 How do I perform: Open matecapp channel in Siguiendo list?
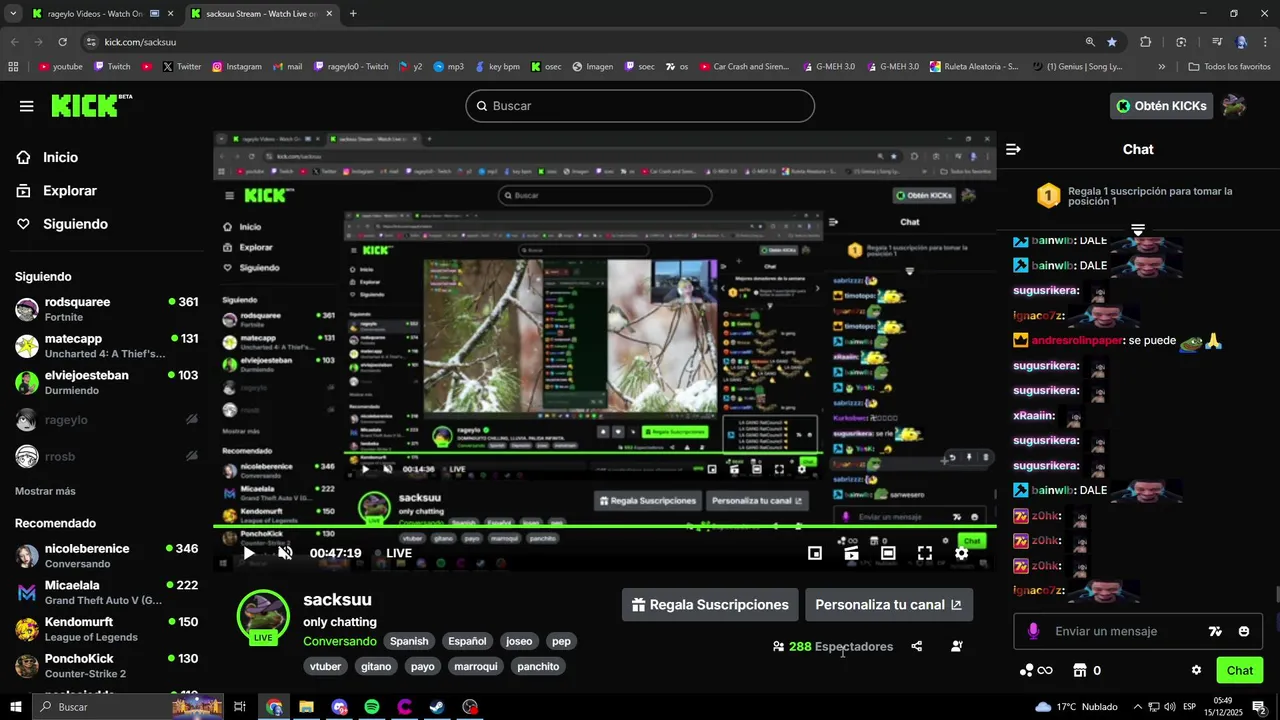tap(106, 346)
